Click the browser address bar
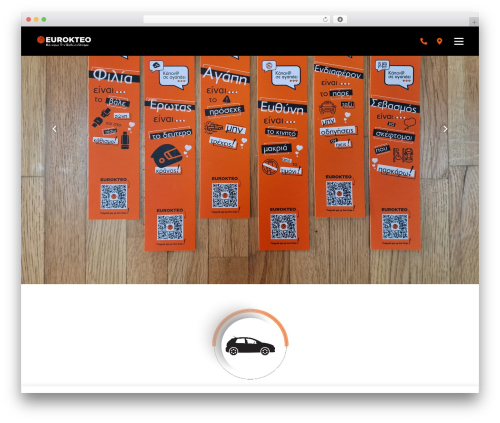The image size is (500, 423). point(237,19)
